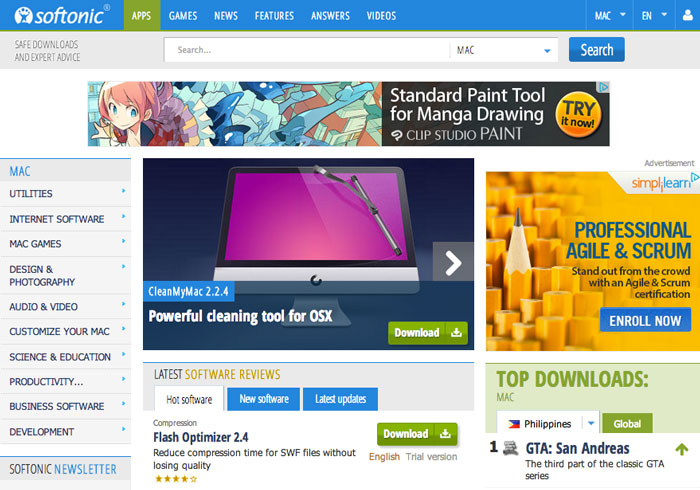Image resolution: width=700 pixels, height=490 pixels.
Task: Download Flash Optimizer 2.4
Action: (417, 434)
